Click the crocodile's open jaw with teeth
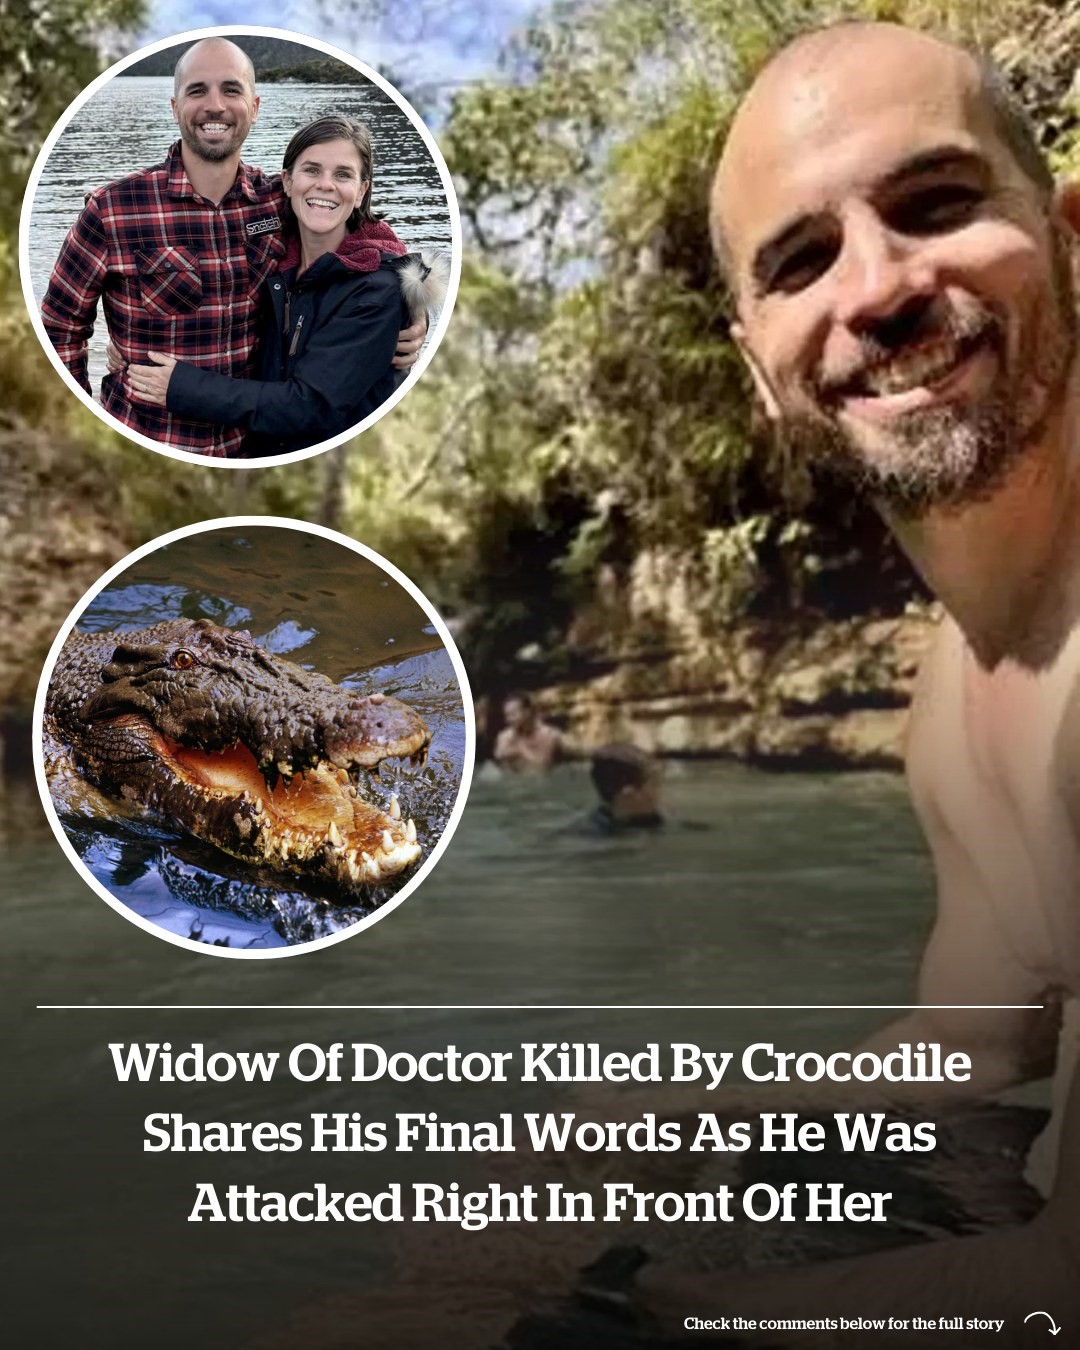This screenshot has width=1080, height=1350. coord(300,800)
